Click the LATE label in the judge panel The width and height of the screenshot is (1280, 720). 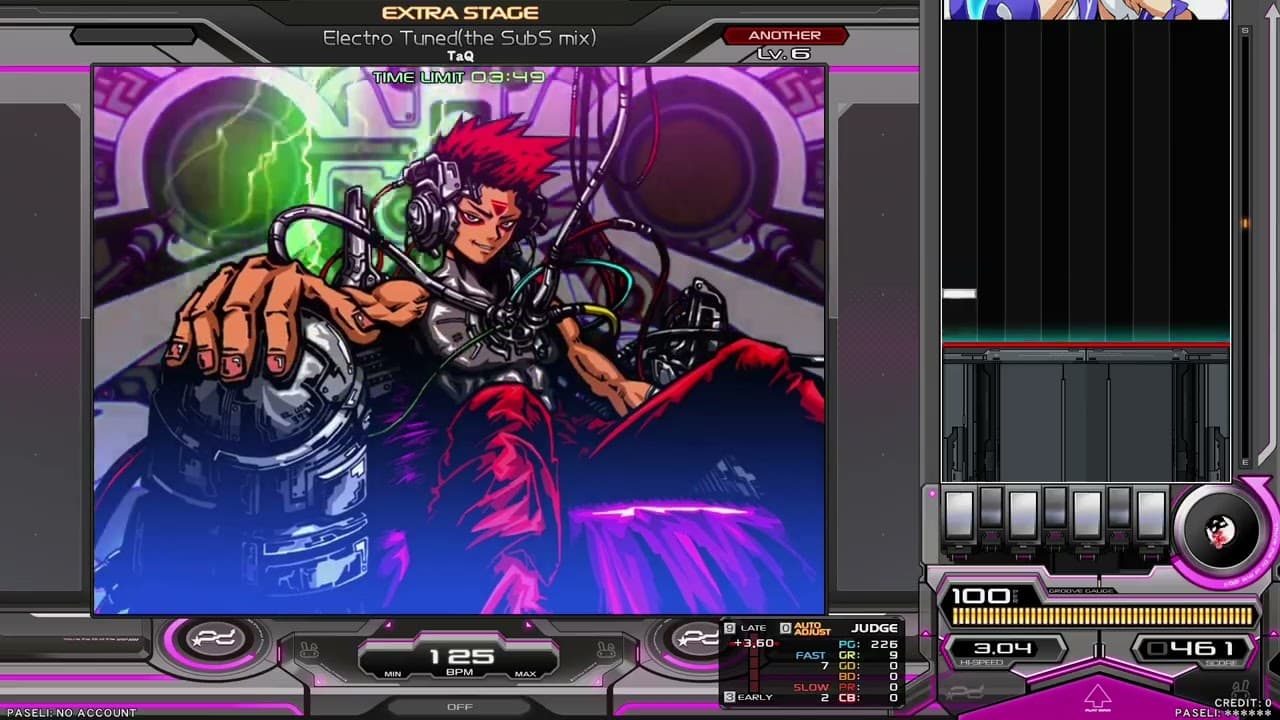click(753, 628)
